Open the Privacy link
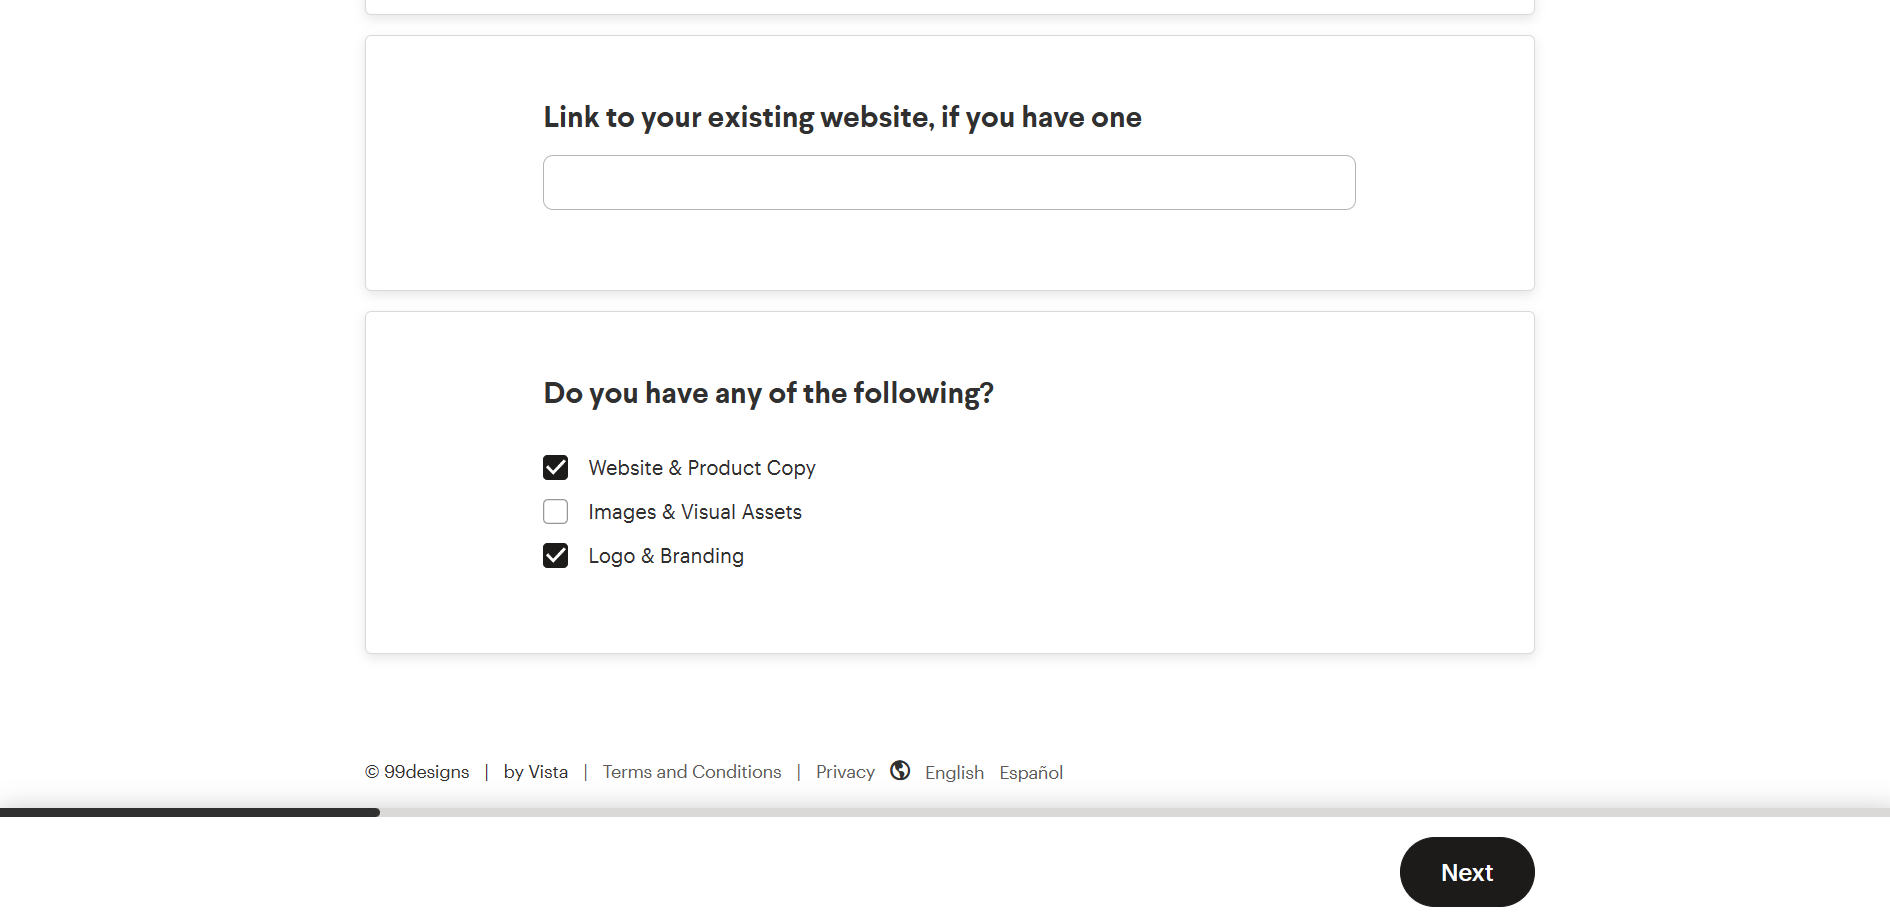The height and width of the screenshot is (918, 1890). [845, 772]
